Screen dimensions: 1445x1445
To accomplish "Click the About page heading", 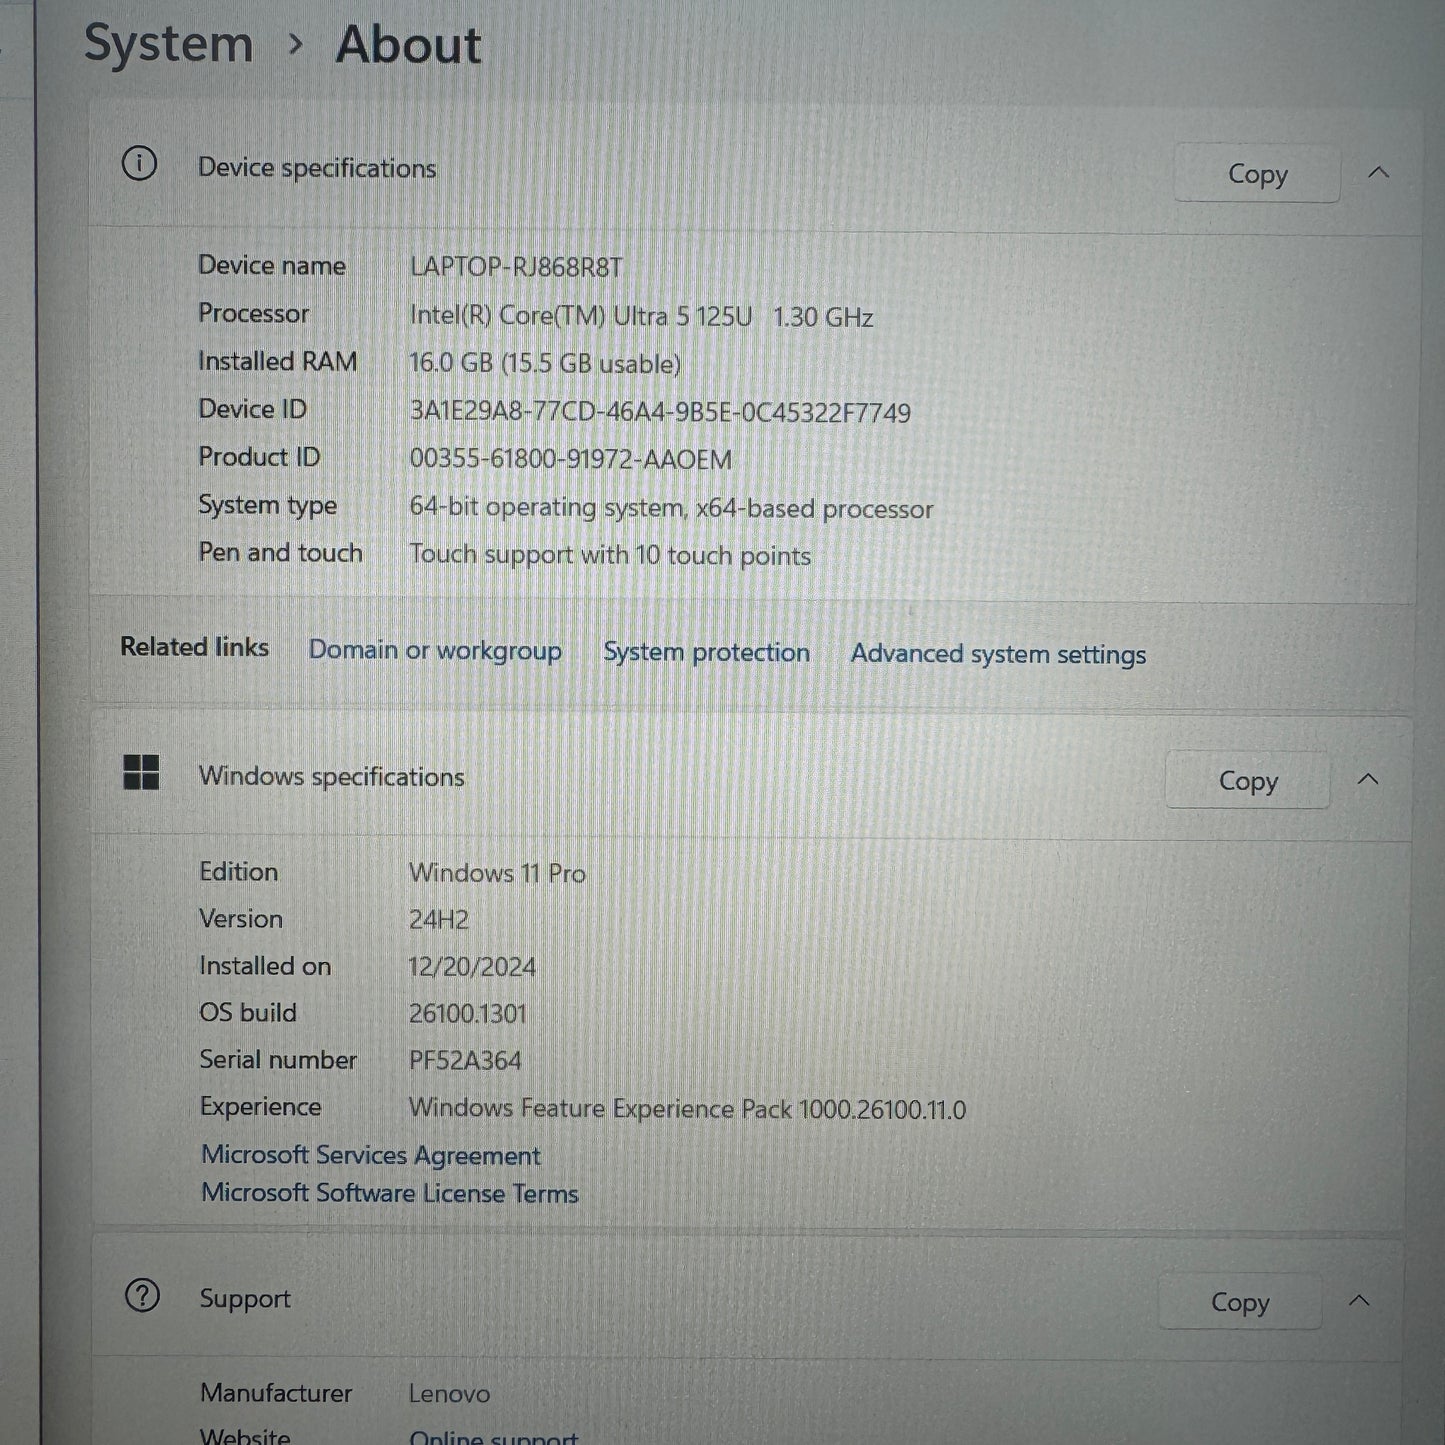I will [x=408, y=45].
